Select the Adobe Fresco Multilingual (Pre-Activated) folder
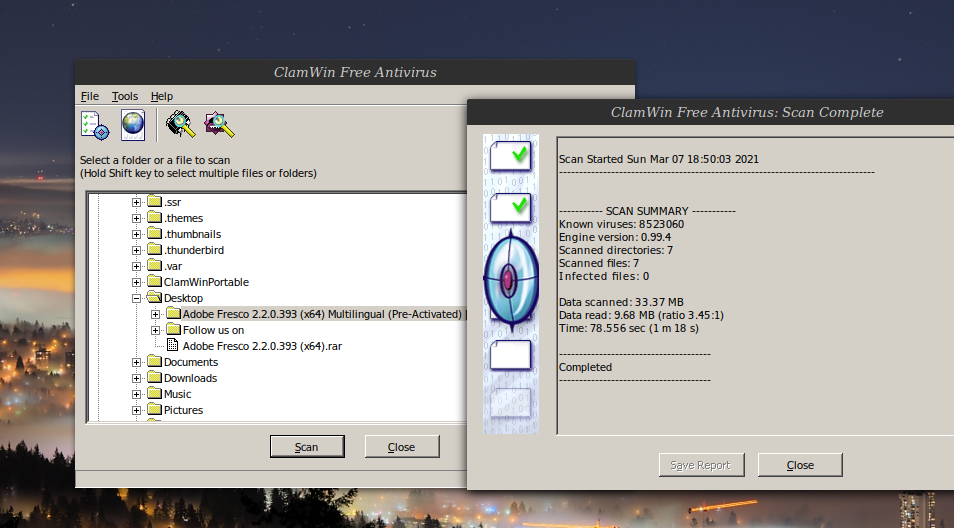The image size is (954, 528). pyautogui.click(x=324, y=314)
